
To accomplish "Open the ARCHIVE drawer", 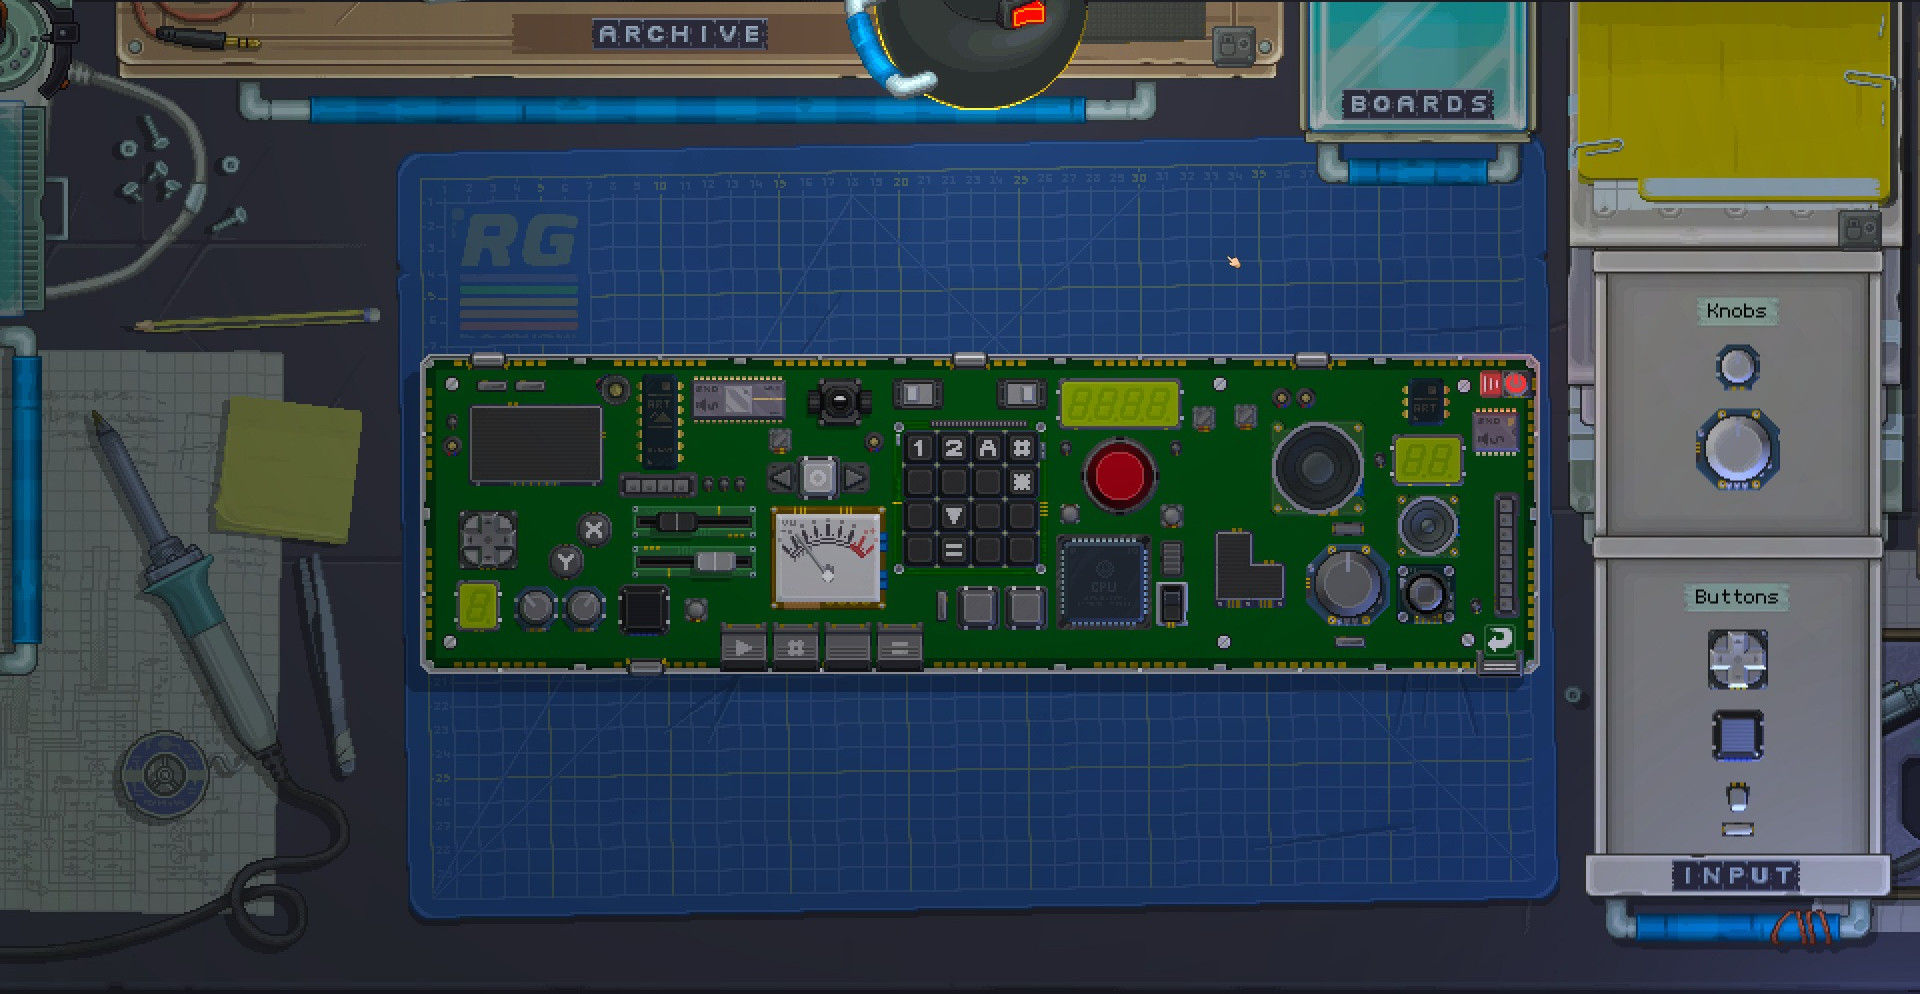I will coord(681,35).
